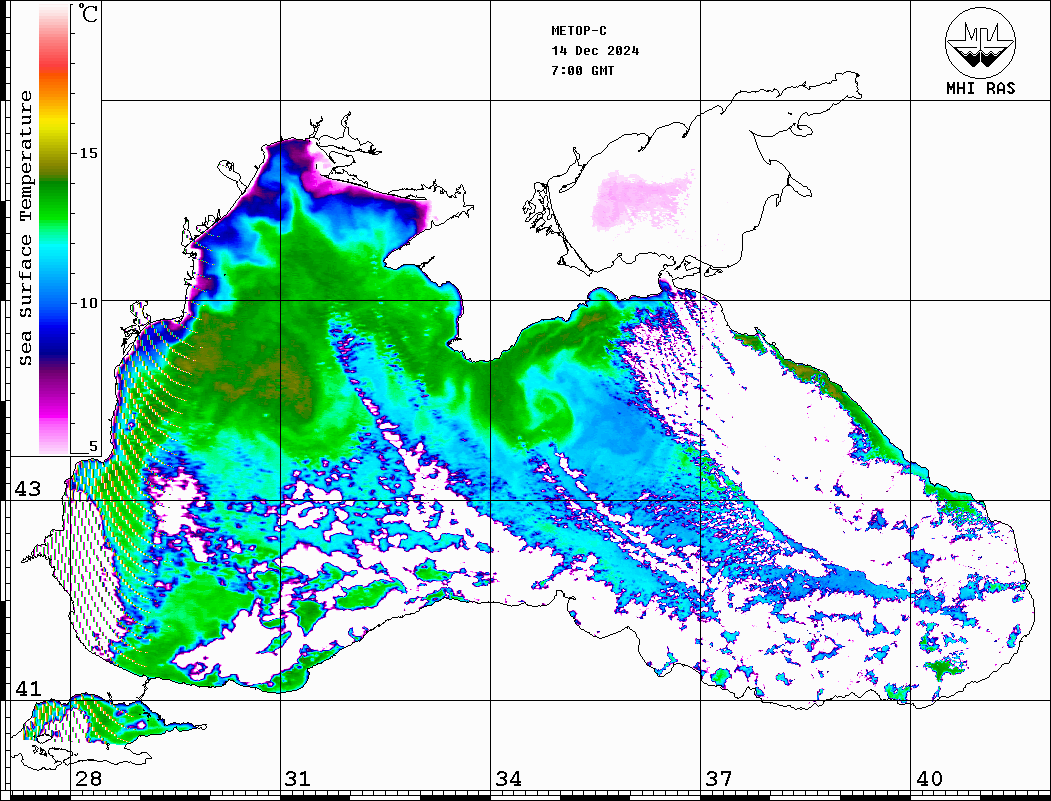1051x801 pixels.
Task: Click the "MHI RAS" text label
Action: 981,88
